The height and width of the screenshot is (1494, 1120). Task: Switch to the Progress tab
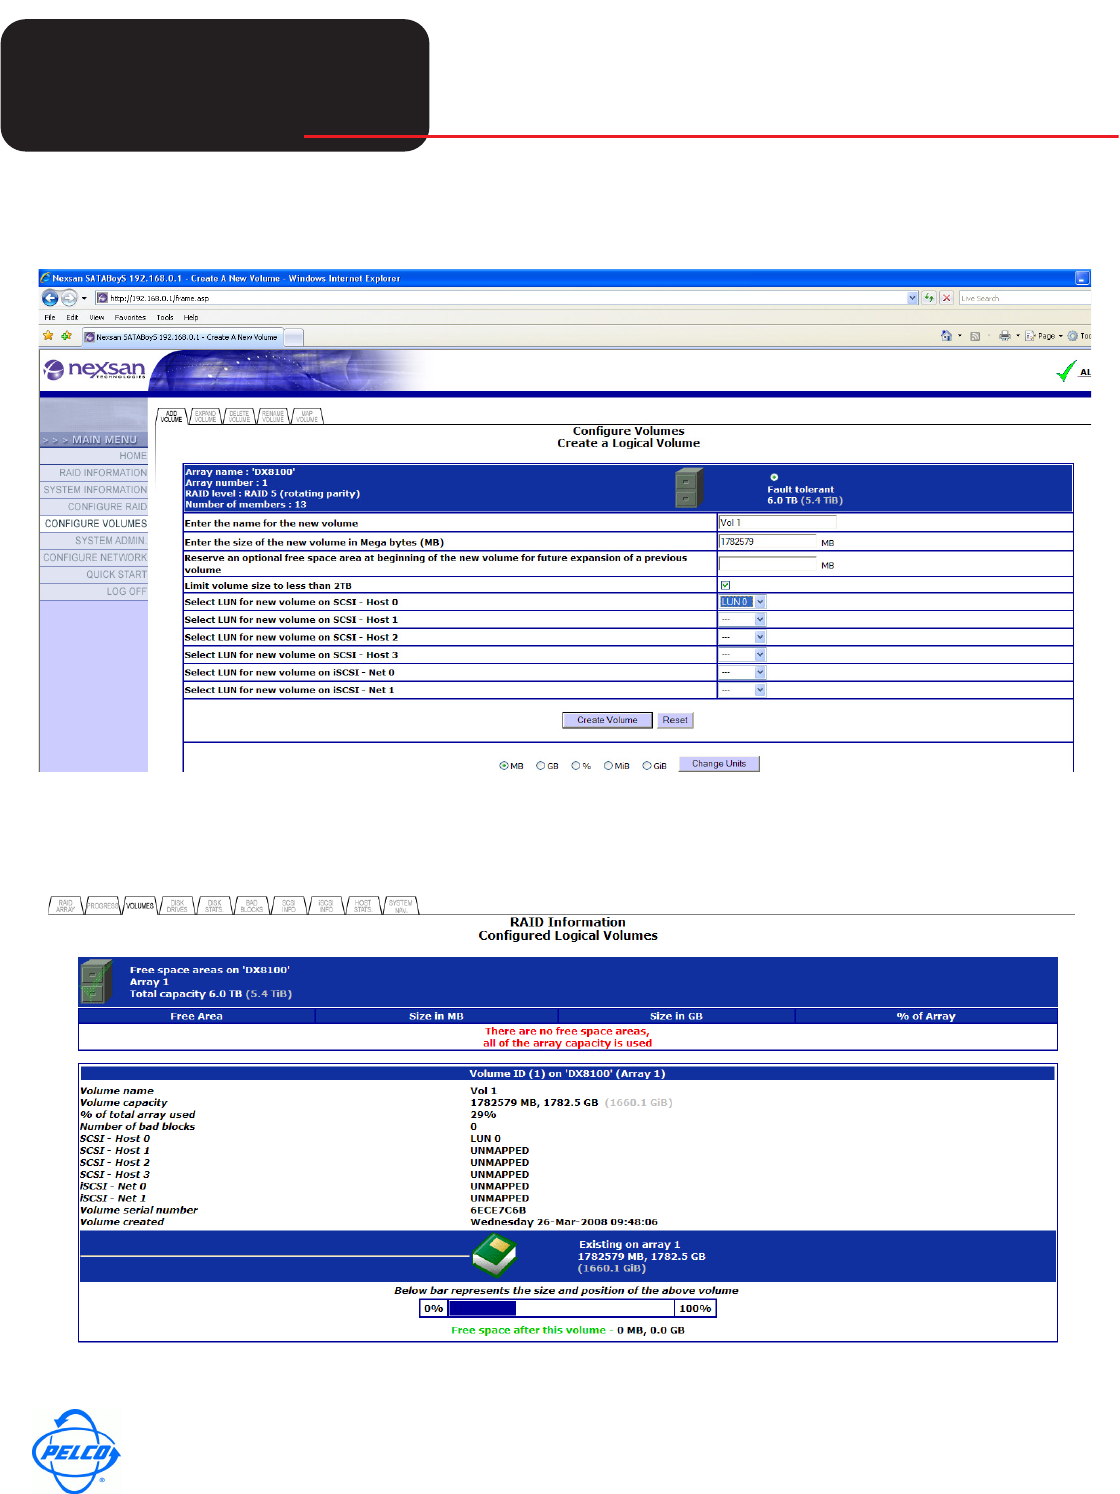pos(102,906)
